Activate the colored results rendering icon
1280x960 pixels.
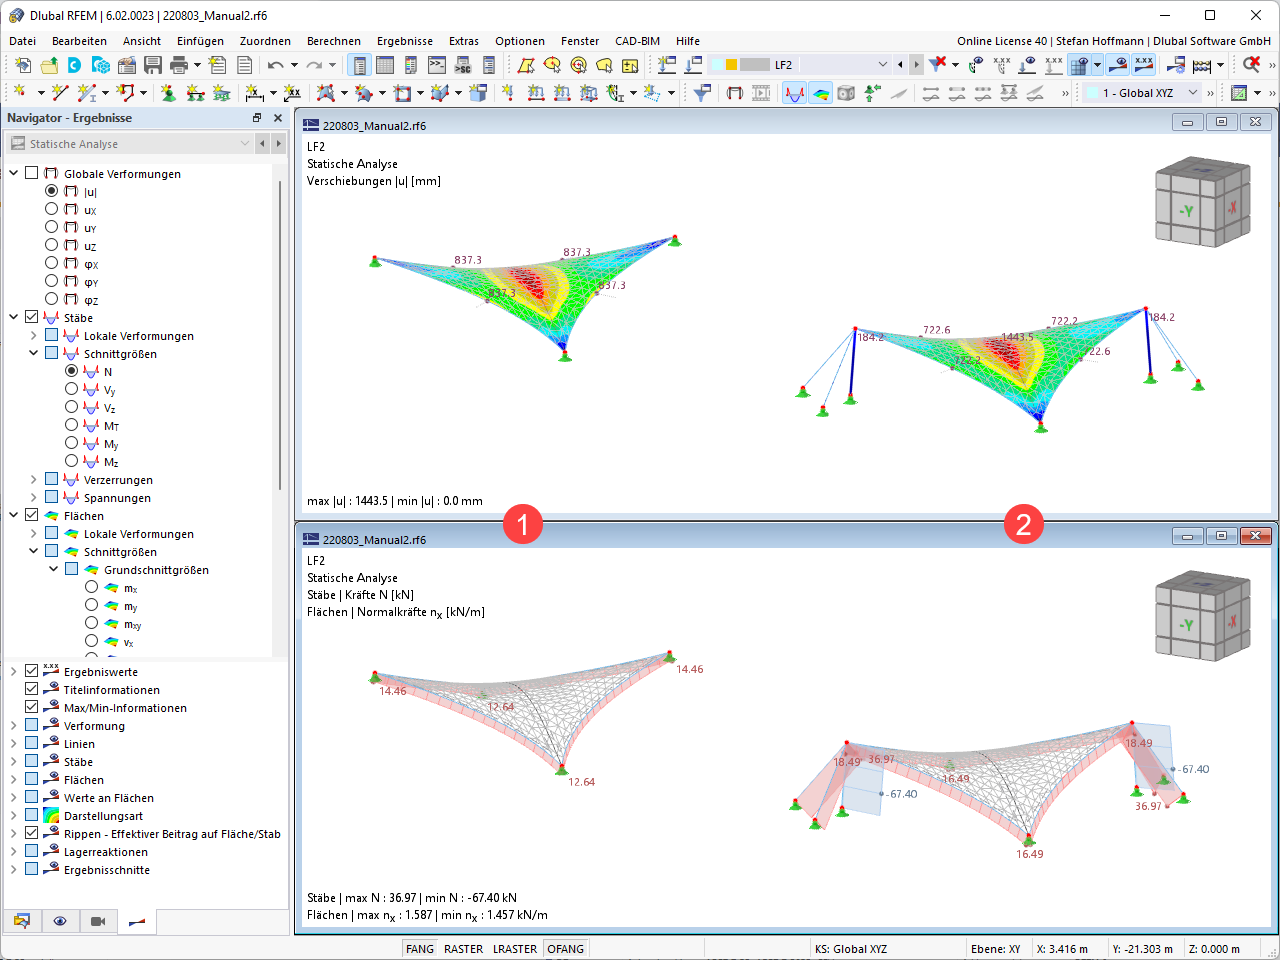point(821,91)
